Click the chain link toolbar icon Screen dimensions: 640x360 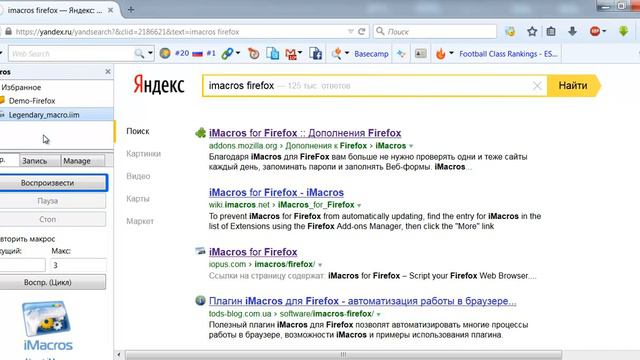pos(227,53)
